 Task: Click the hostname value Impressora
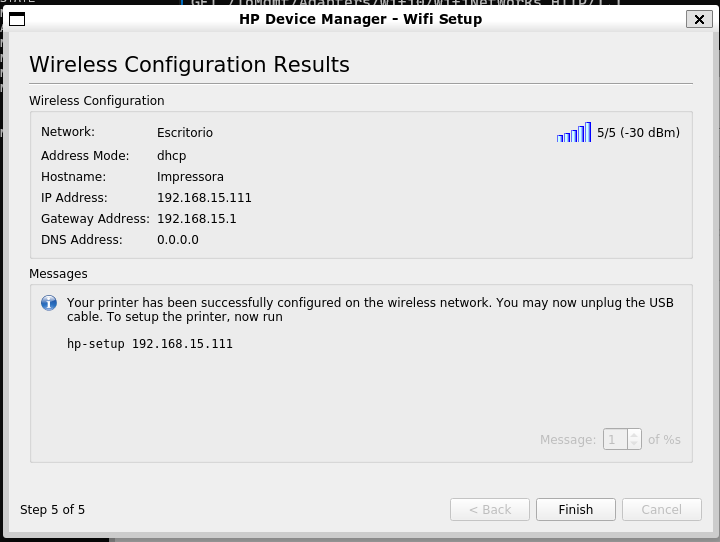coord(190,177)
